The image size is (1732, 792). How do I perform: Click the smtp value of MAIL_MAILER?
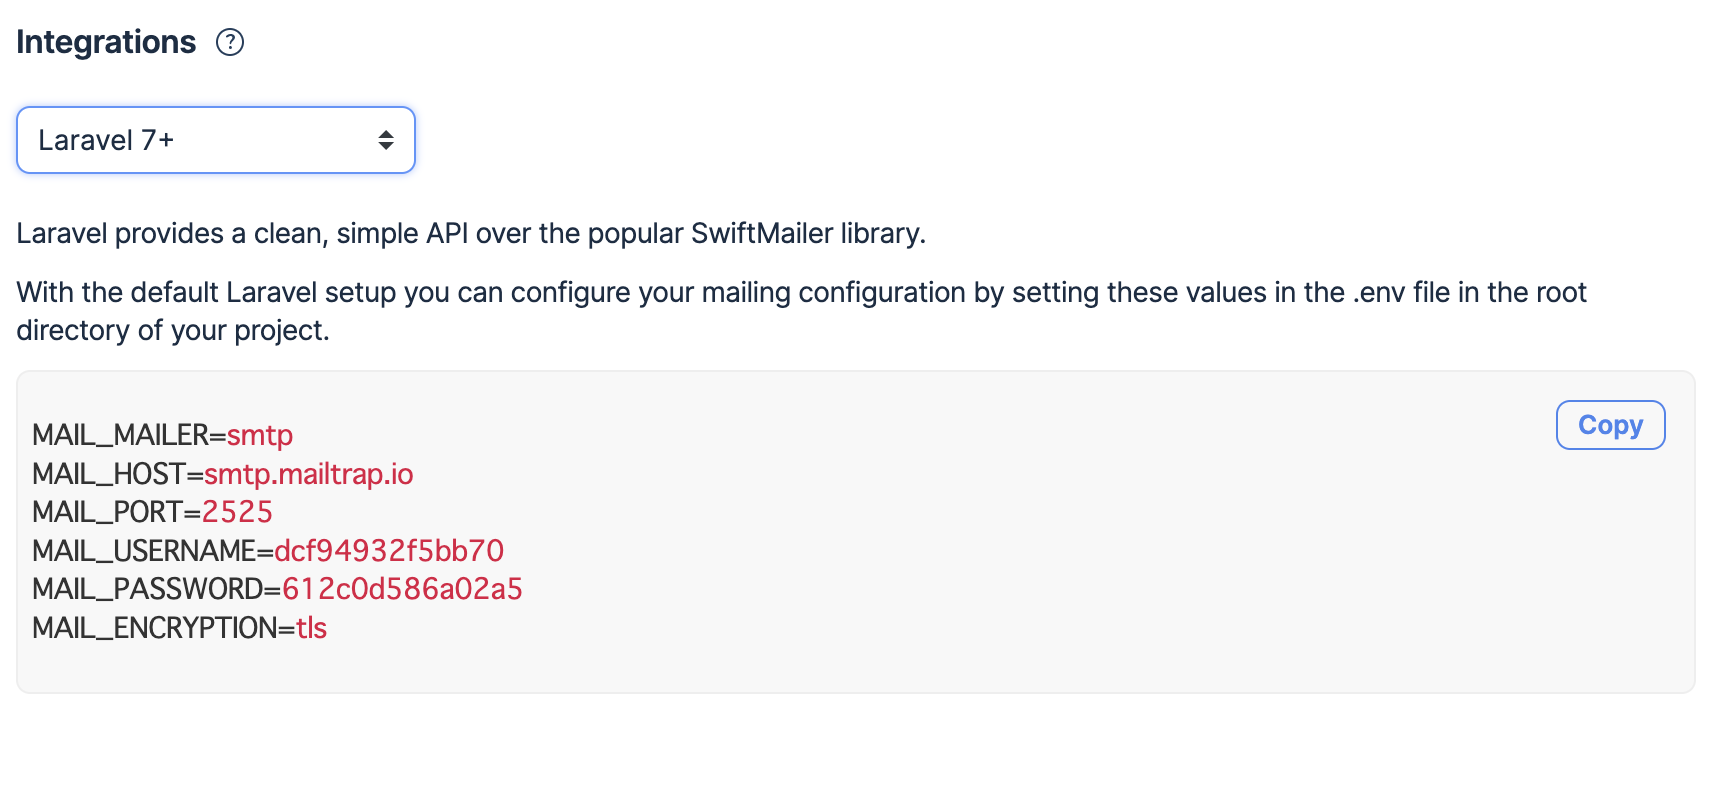(x=260, y=436)
